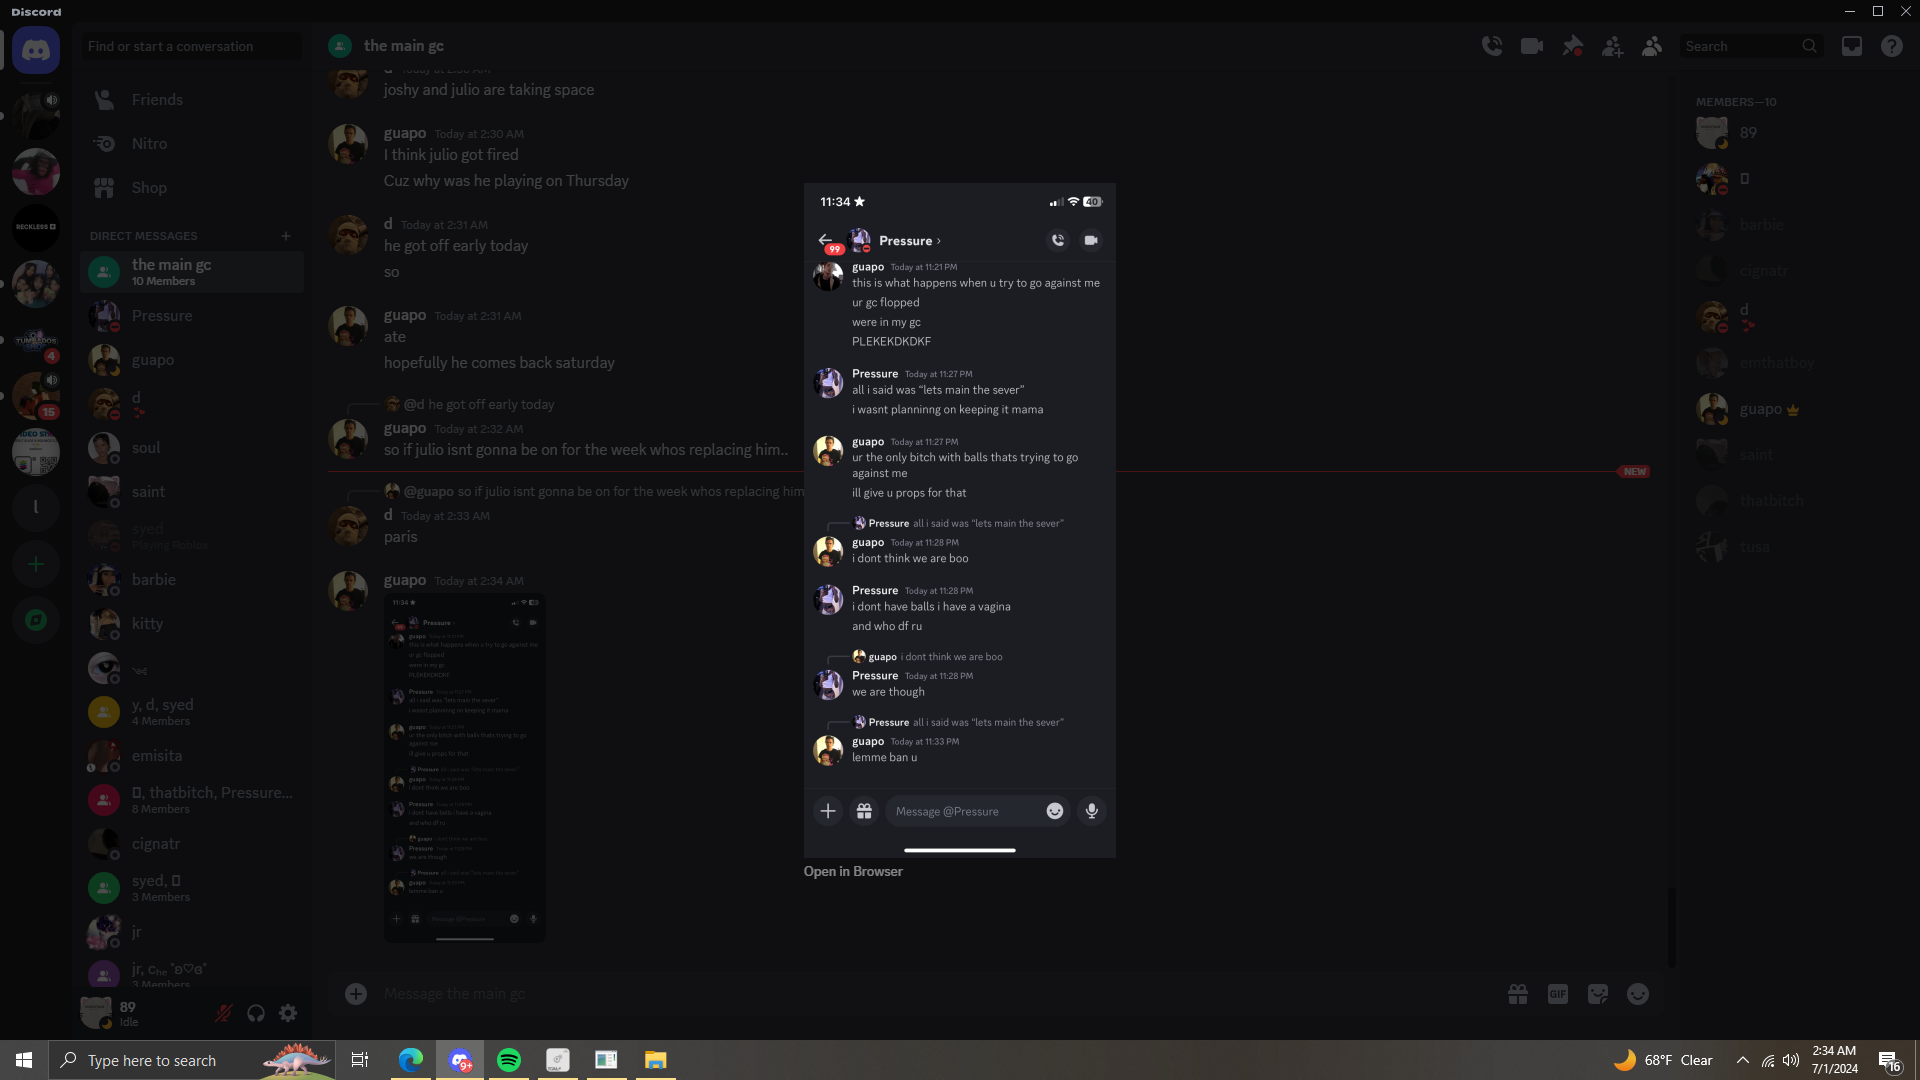Open the Nitro page

(x=192, y=144)
